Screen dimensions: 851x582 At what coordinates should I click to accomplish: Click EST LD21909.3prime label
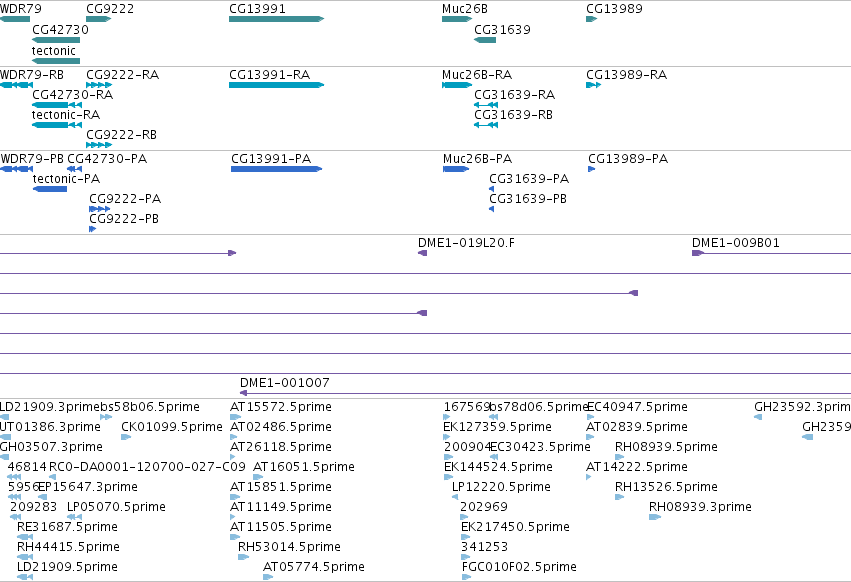pyautogui.click(x=49, y=407)
